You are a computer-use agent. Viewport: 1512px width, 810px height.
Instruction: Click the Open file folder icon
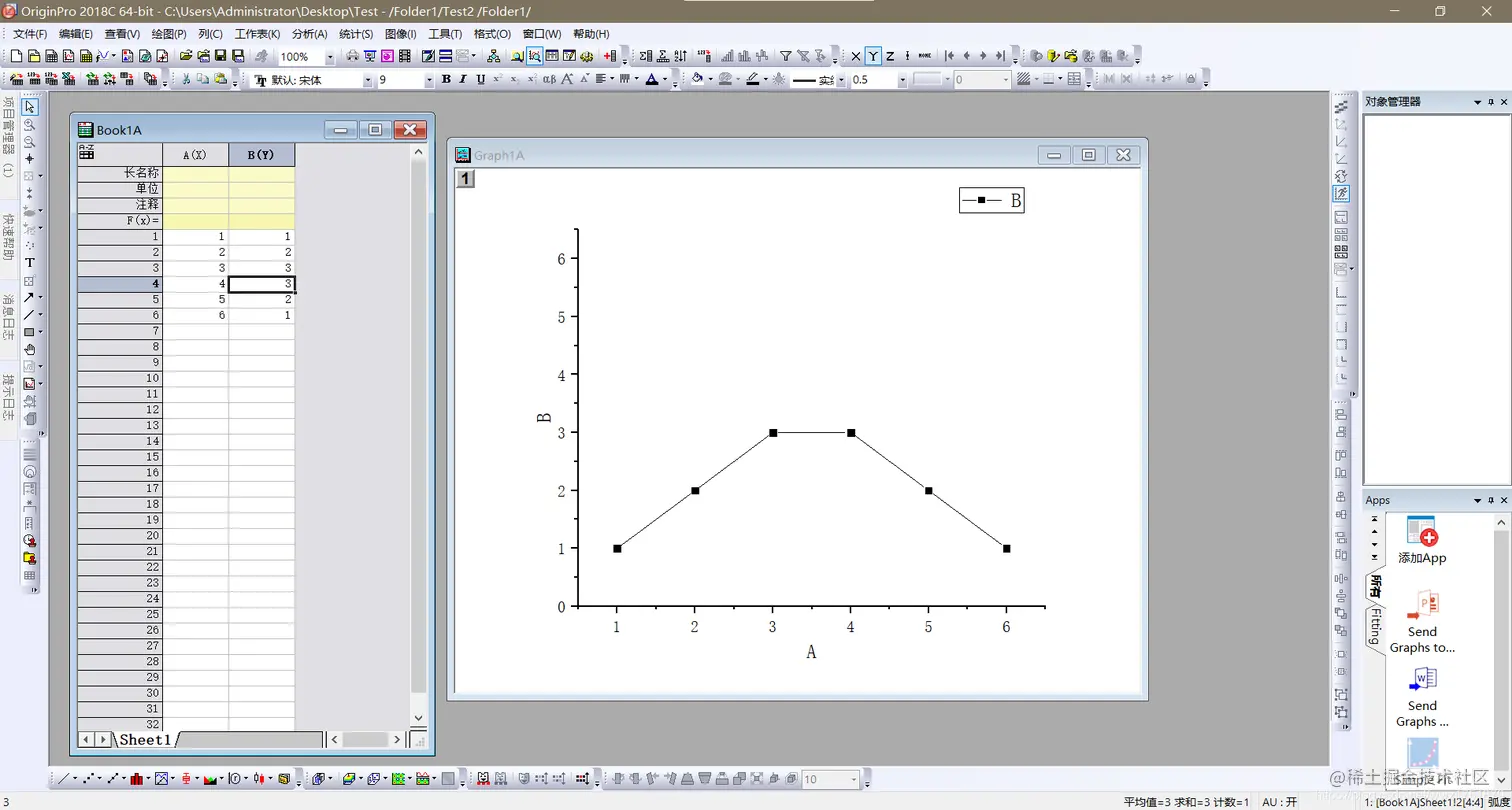(x=186, y=56)
